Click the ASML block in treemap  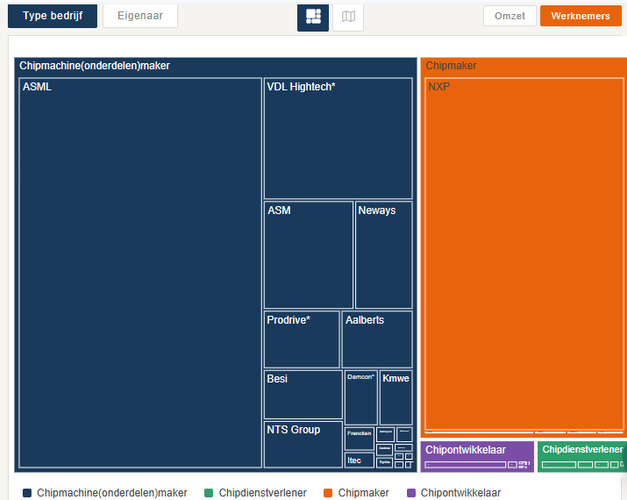(x=140, y=273)
